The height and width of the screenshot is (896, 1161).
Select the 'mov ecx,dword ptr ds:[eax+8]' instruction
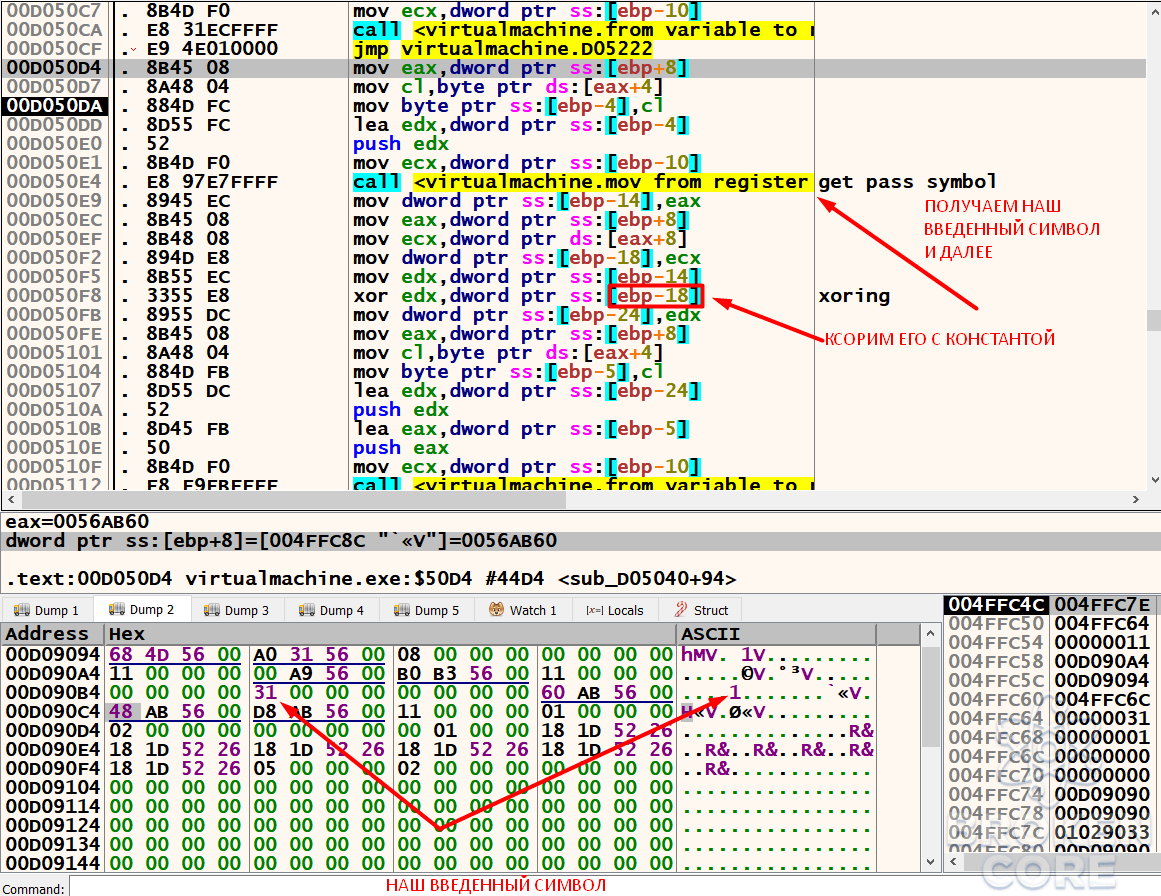[520, 239]
